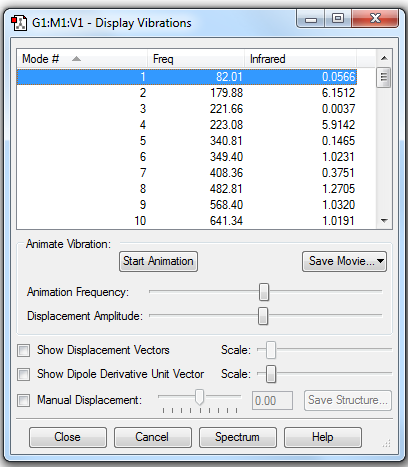Image resolution: width=408 pixels, height=467 pixels.
Task: Sort list by Freq column header
Action: (x=196, y=59)
